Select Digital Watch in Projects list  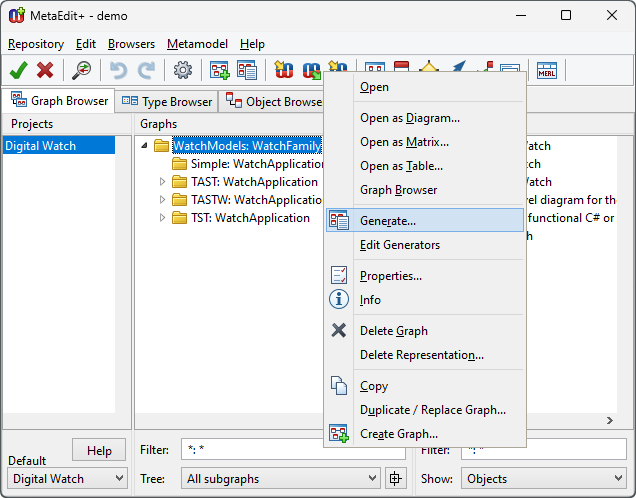[39, 146]
